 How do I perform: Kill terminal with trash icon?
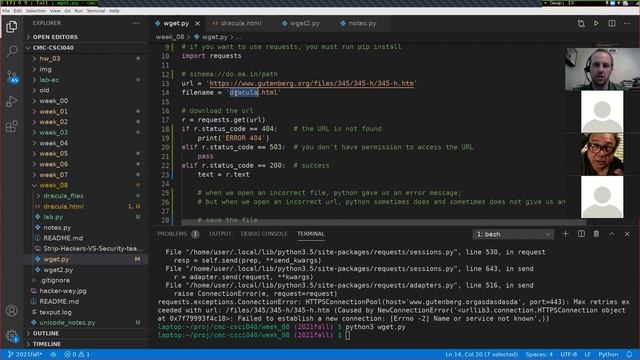(596, 234)
